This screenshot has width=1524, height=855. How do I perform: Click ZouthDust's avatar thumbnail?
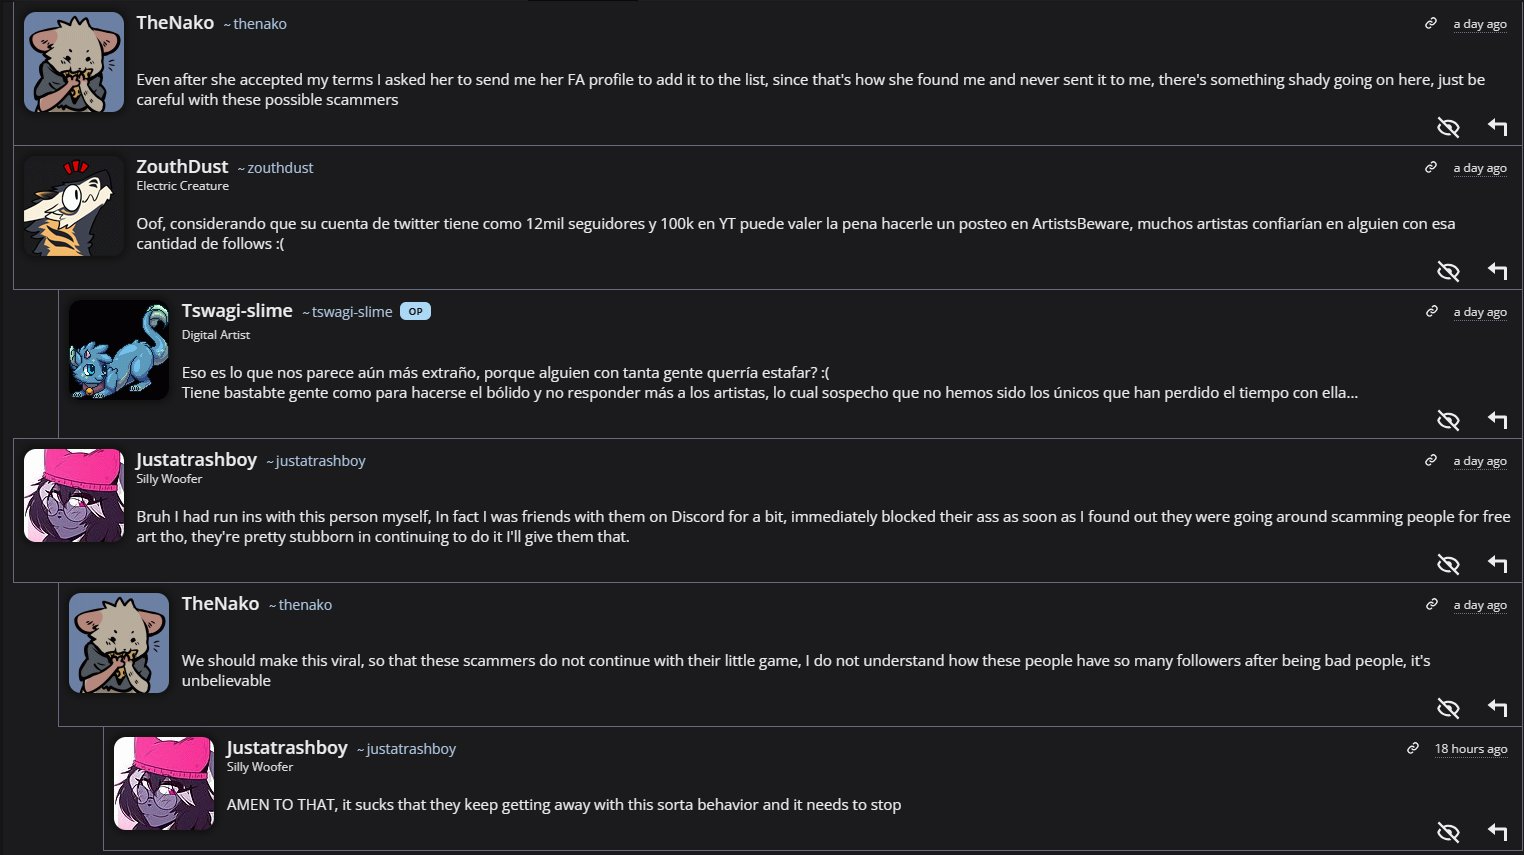tap(74, 206)
